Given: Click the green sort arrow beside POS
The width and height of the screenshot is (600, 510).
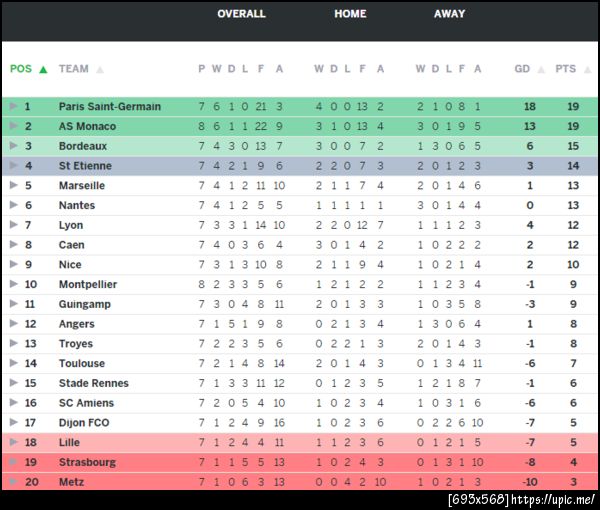Looking at the screenshot, I should (x=43, y=70).
